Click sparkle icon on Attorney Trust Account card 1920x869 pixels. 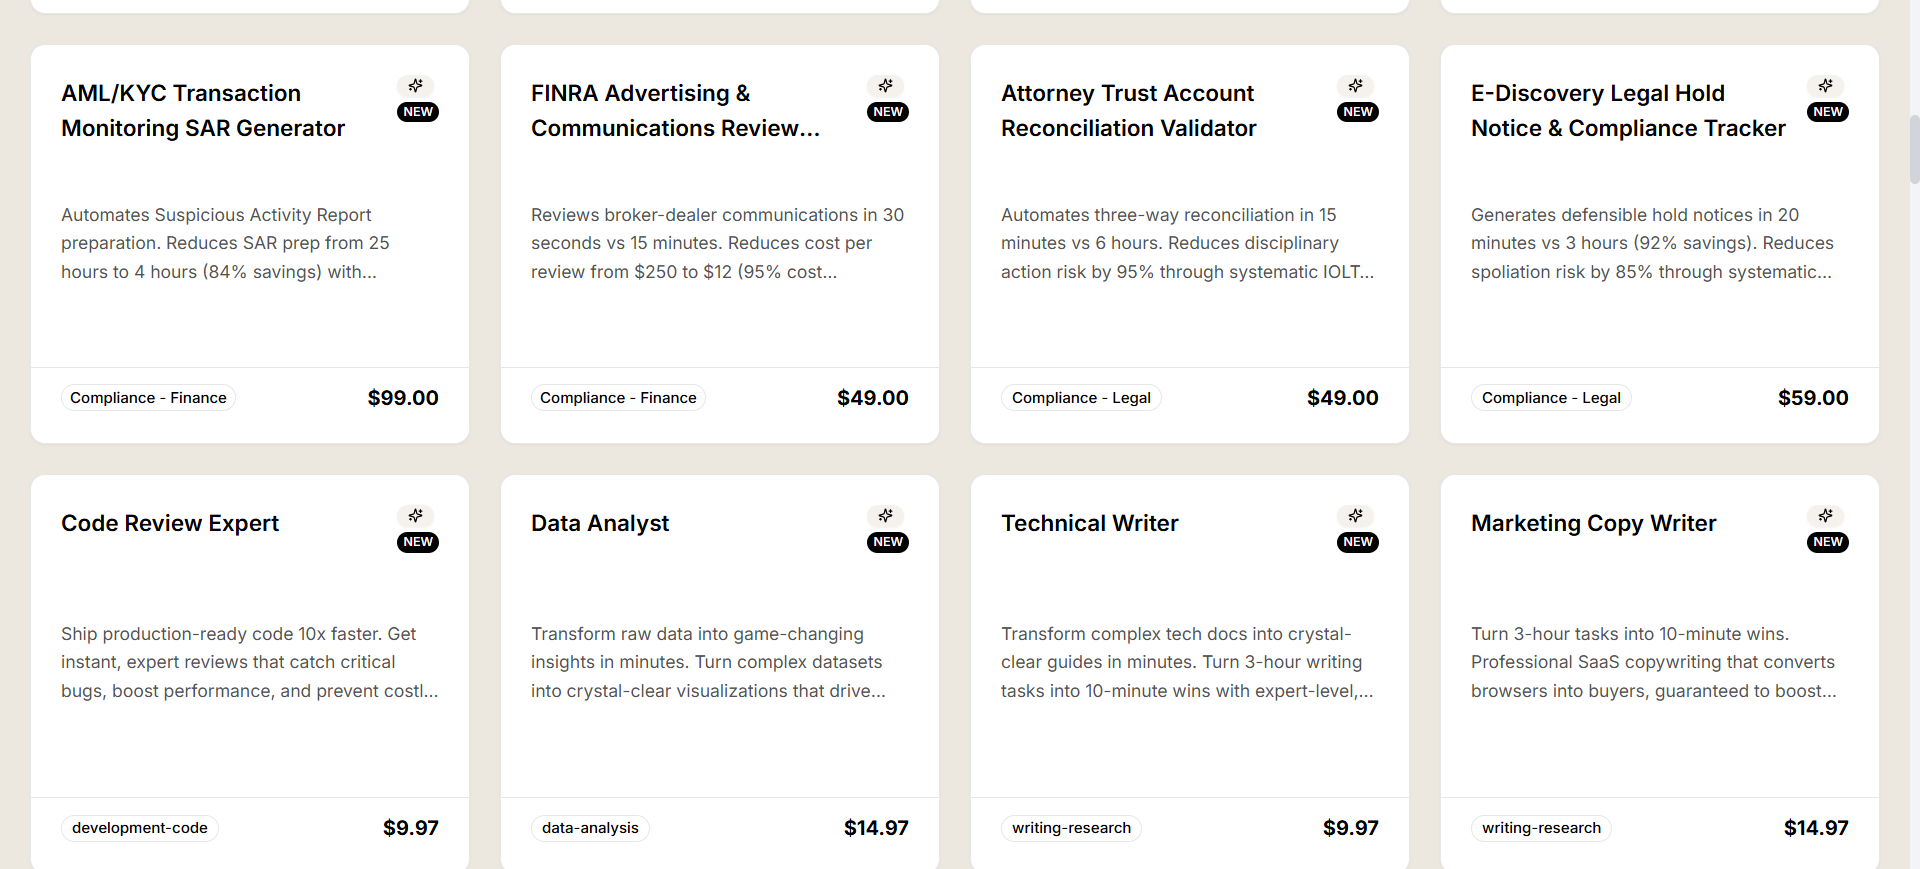click(x=1356, y=86)
